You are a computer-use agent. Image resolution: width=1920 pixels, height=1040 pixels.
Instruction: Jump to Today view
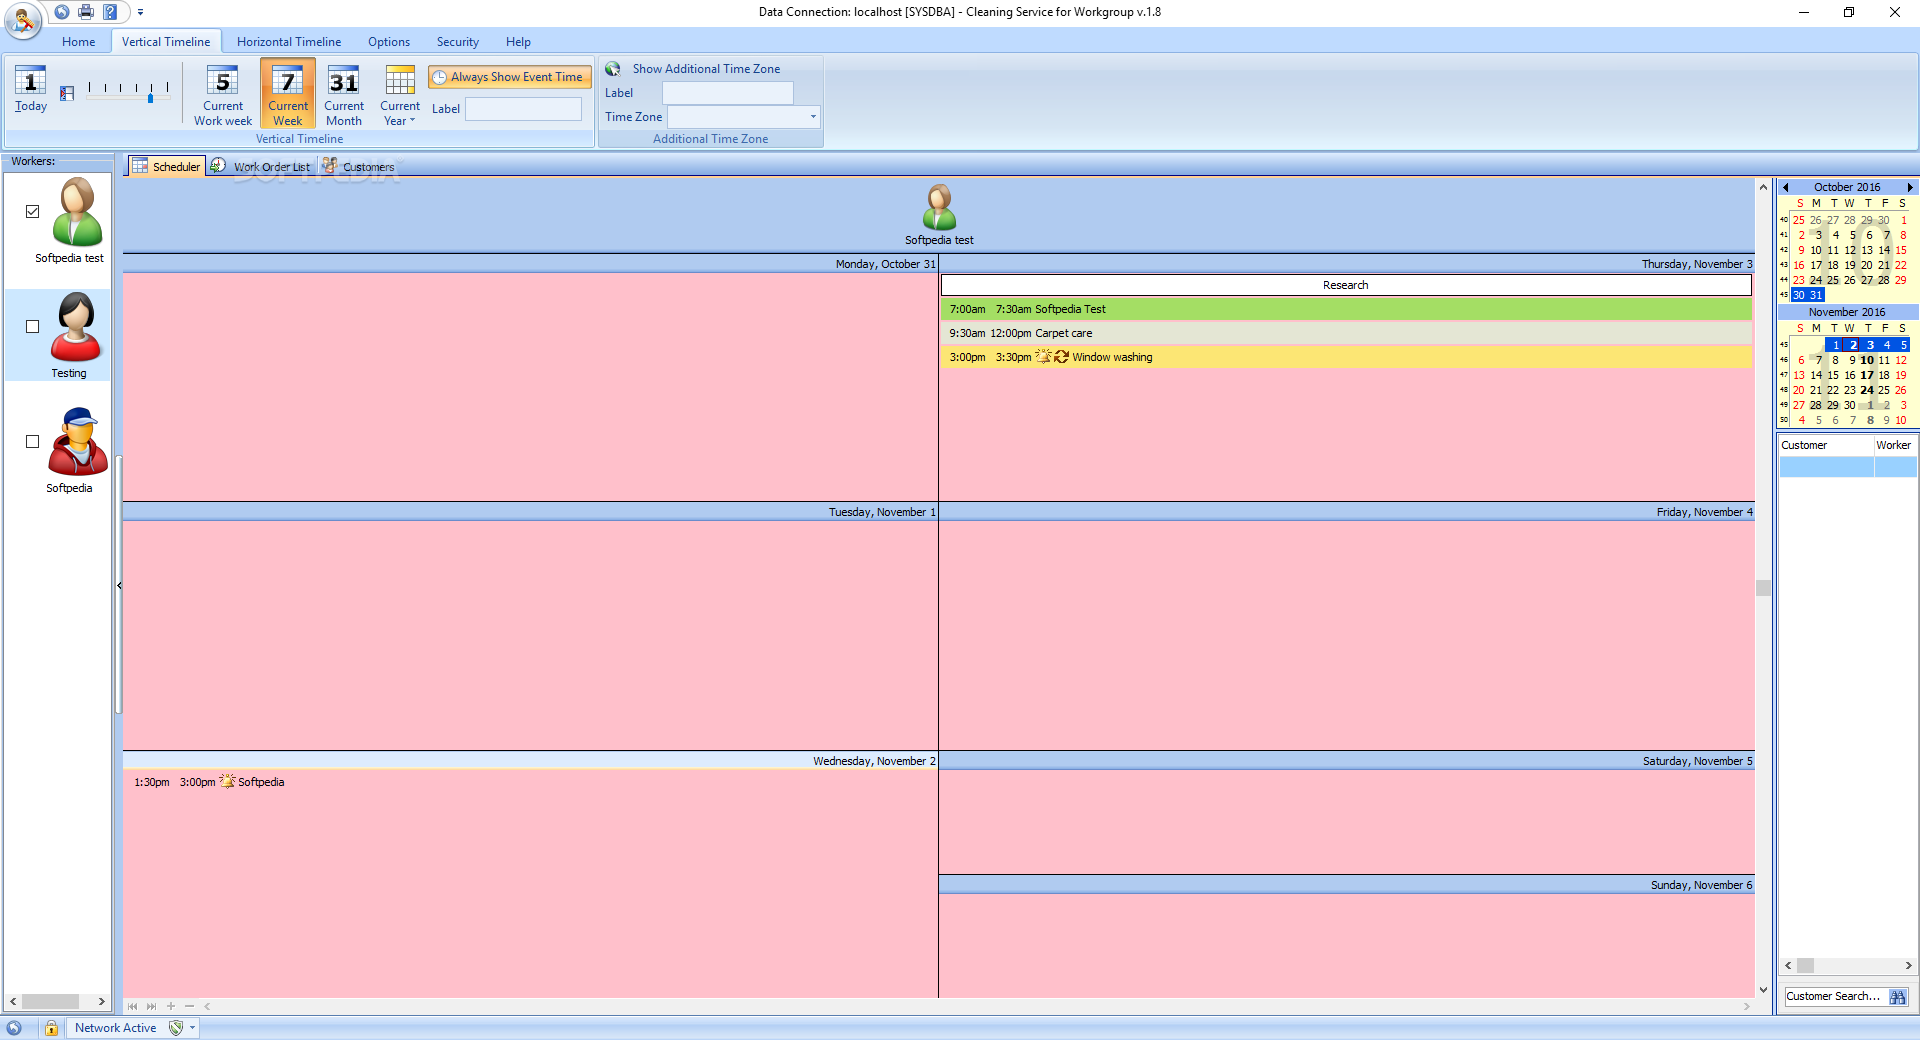coord(31,91)
